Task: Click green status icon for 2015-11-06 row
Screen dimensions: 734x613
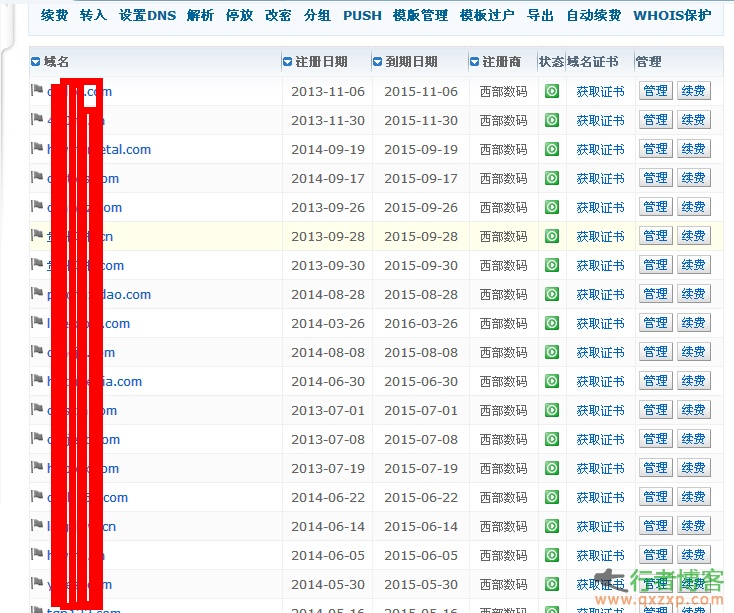Action: (552, 91)
